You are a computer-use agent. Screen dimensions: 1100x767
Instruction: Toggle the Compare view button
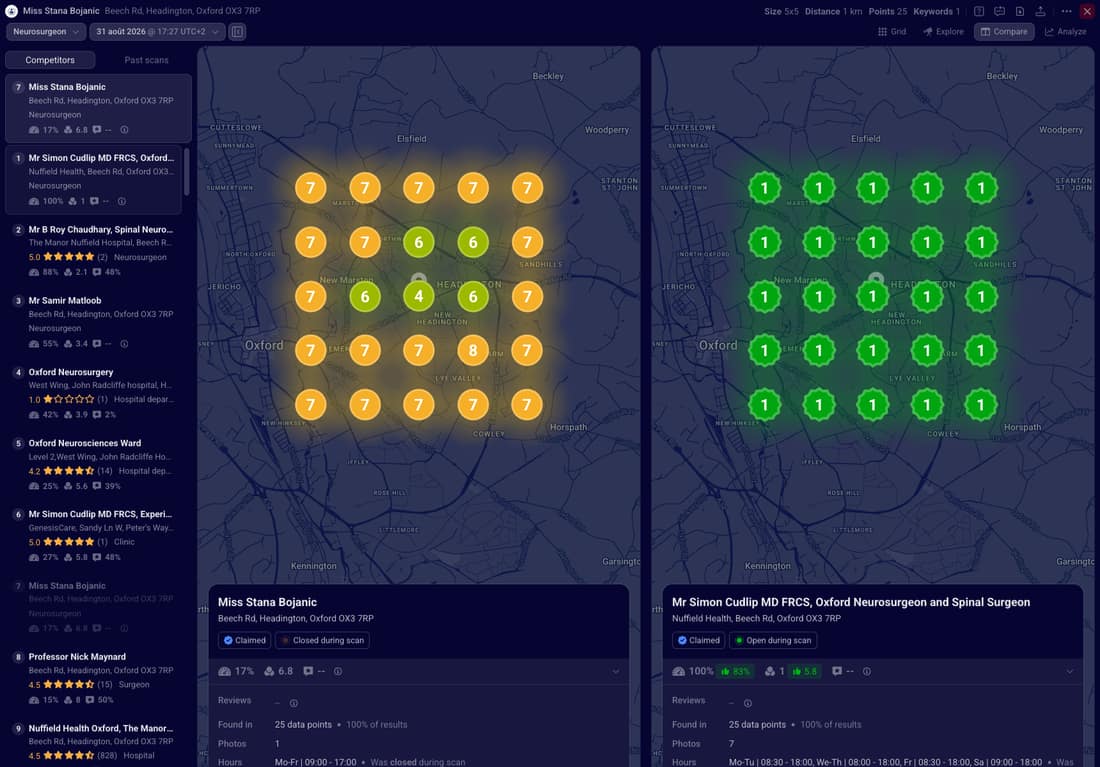(x=1004, y=32)
